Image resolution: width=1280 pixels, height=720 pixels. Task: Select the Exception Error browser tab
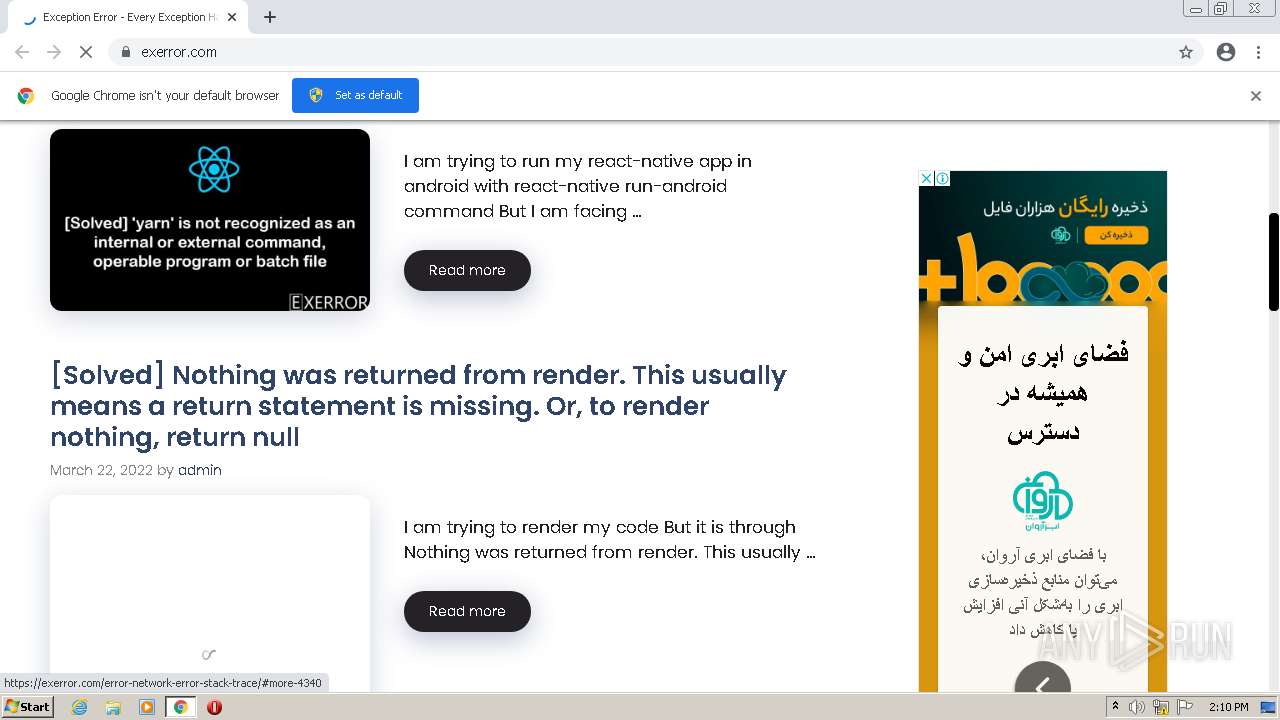point(130,17)
